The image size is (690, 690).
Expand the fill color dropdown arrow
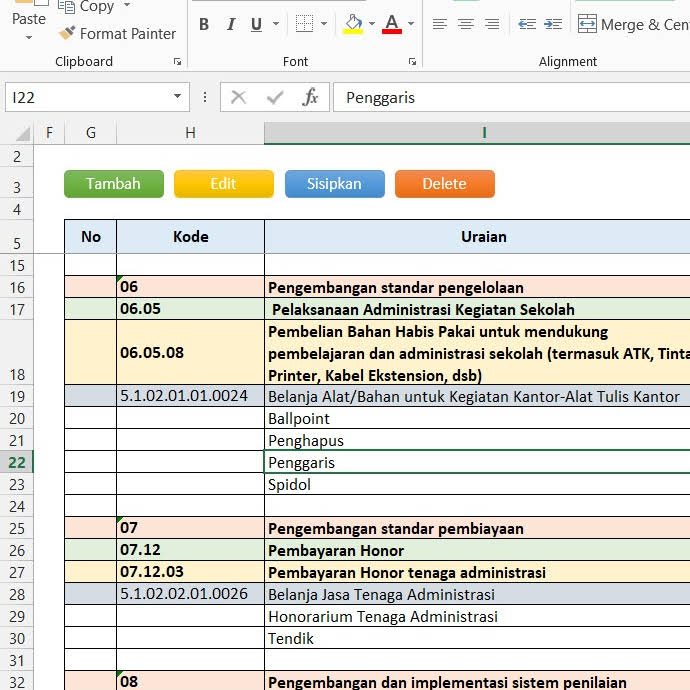(x=371, y=25)
